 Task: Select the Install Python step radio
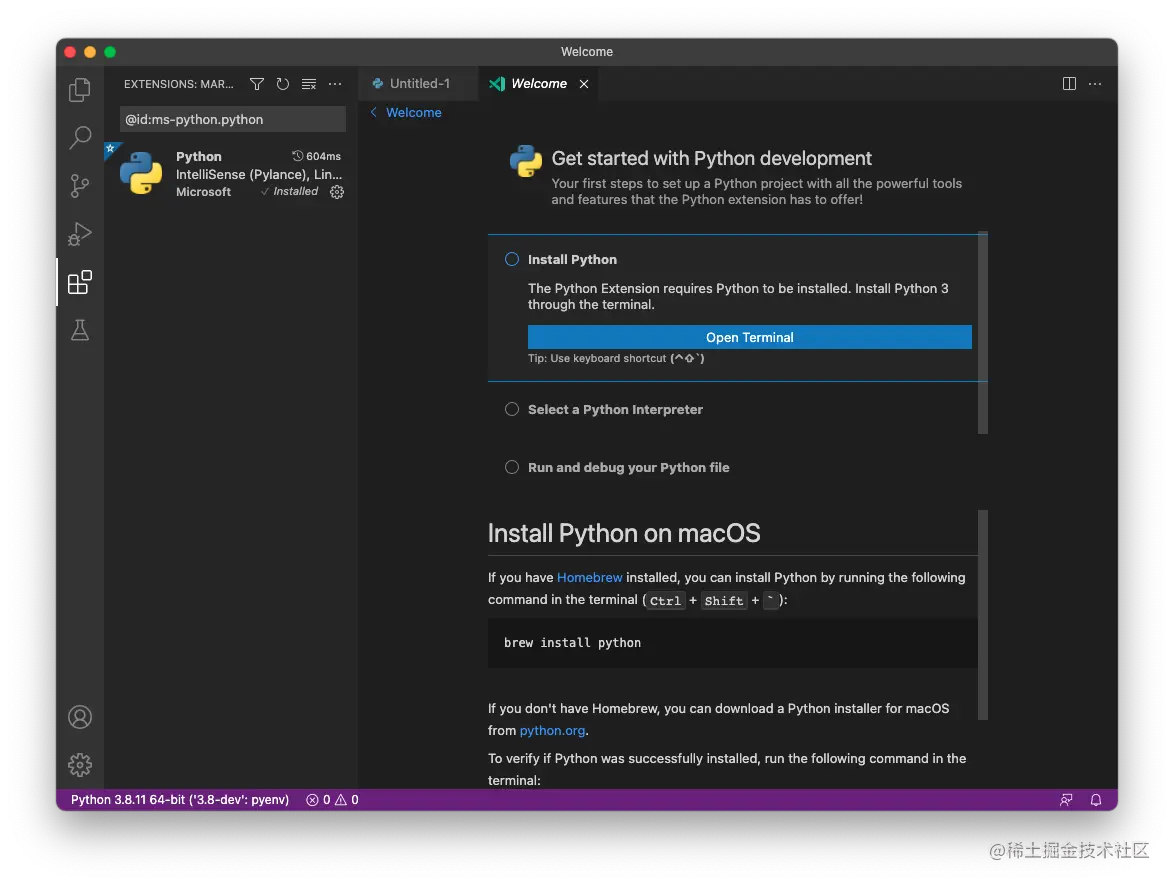tap(511, 259)
